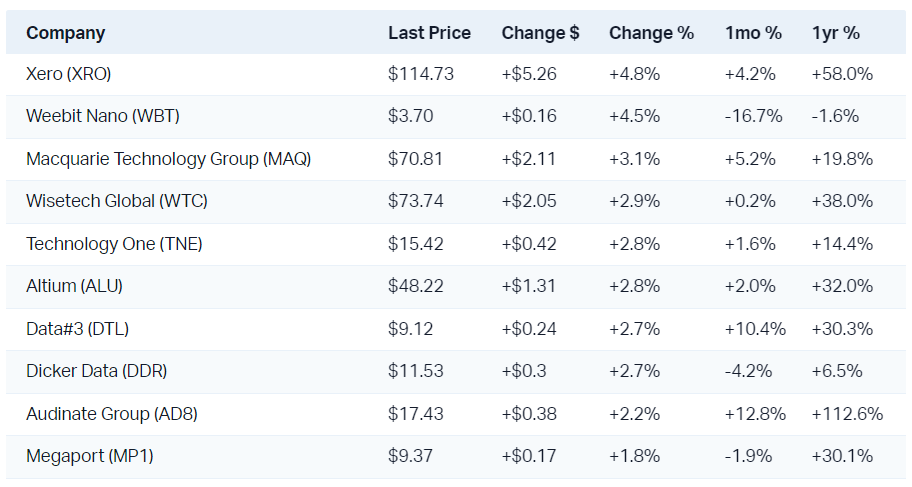Click the 1mo % column header
The width and height of the screenshot is (912, 487).
753,33
